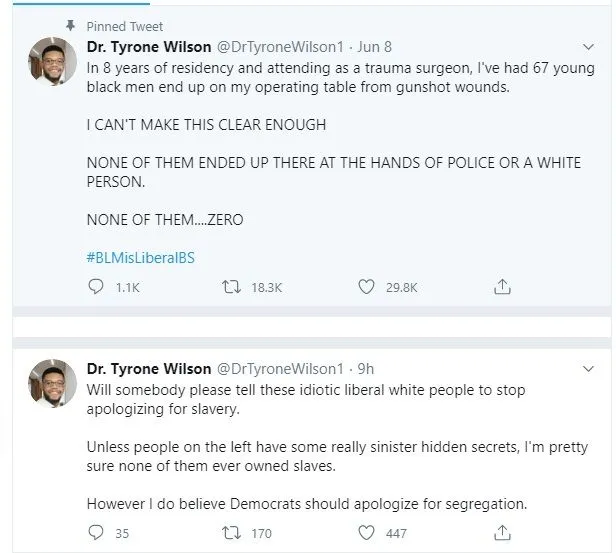Image resolution: width=616 pixels, height=553 pixels.
Task: Share the pinned tweet
Action: pyautogui.click(x=502, y=287)
